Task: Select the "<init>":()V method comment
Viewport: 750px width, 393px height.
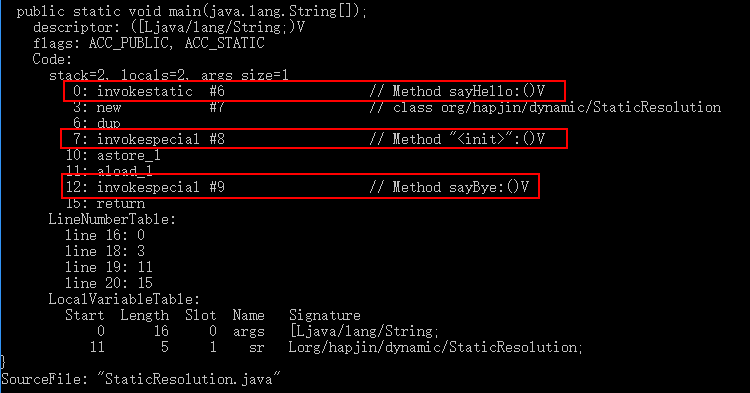Action: 457,139
